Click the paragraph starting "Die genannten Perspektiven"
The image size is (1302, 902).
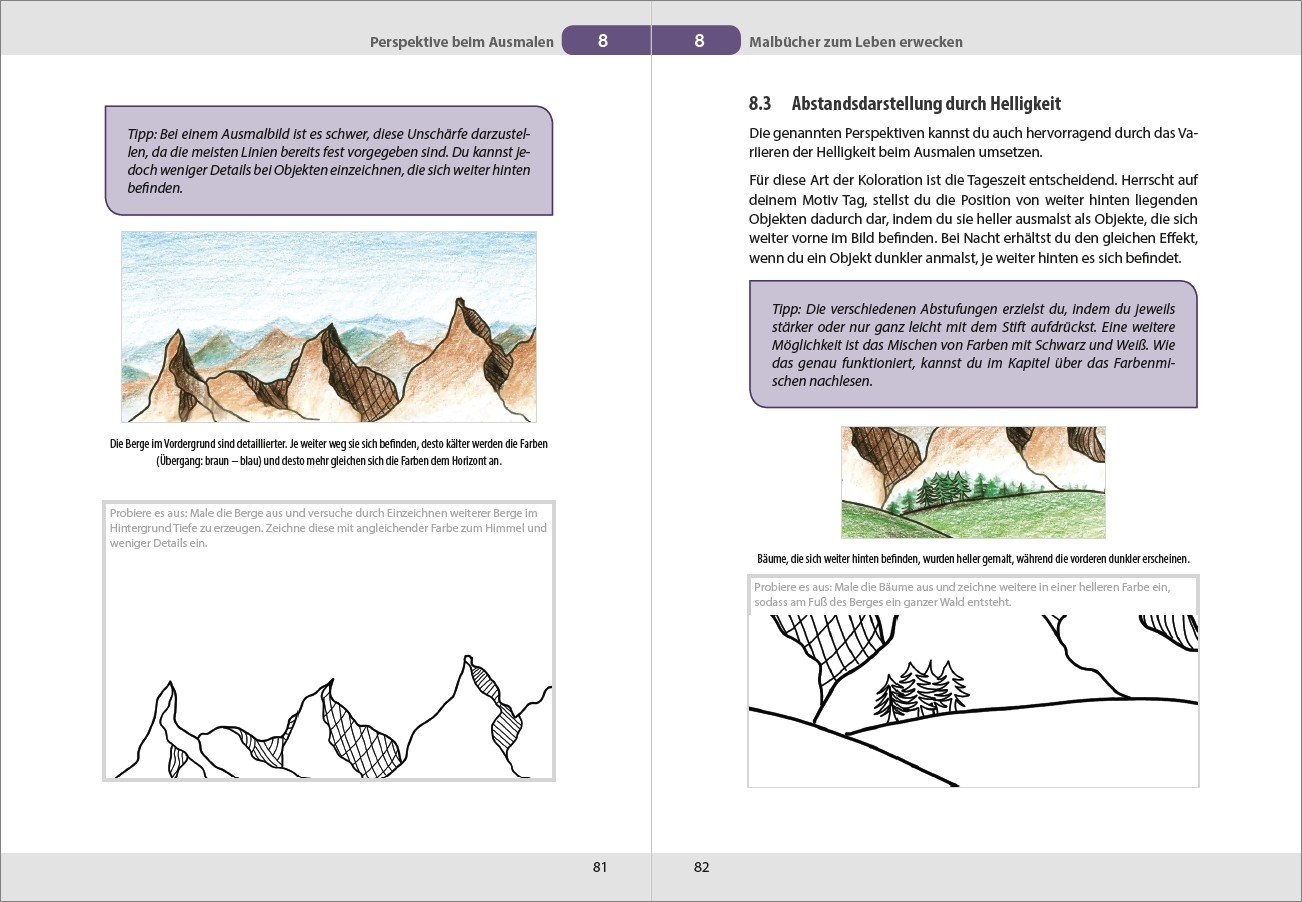coord(972,143)
